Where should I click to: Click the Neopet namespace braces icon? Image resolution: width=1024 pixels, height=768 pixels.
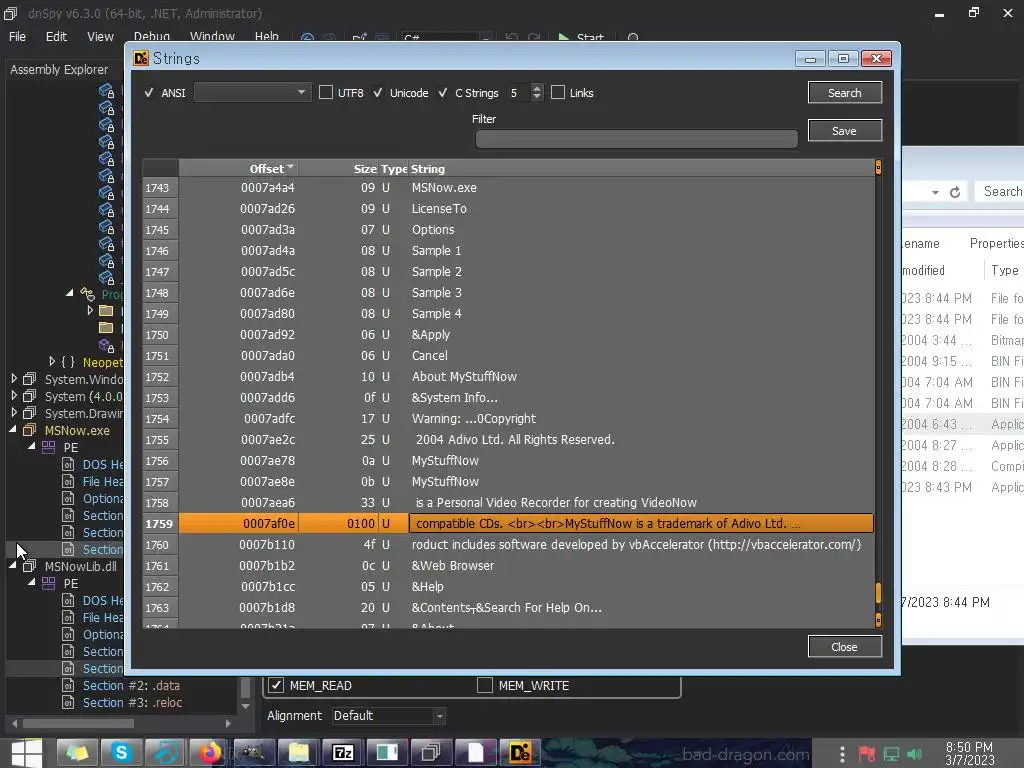(68, 361)
